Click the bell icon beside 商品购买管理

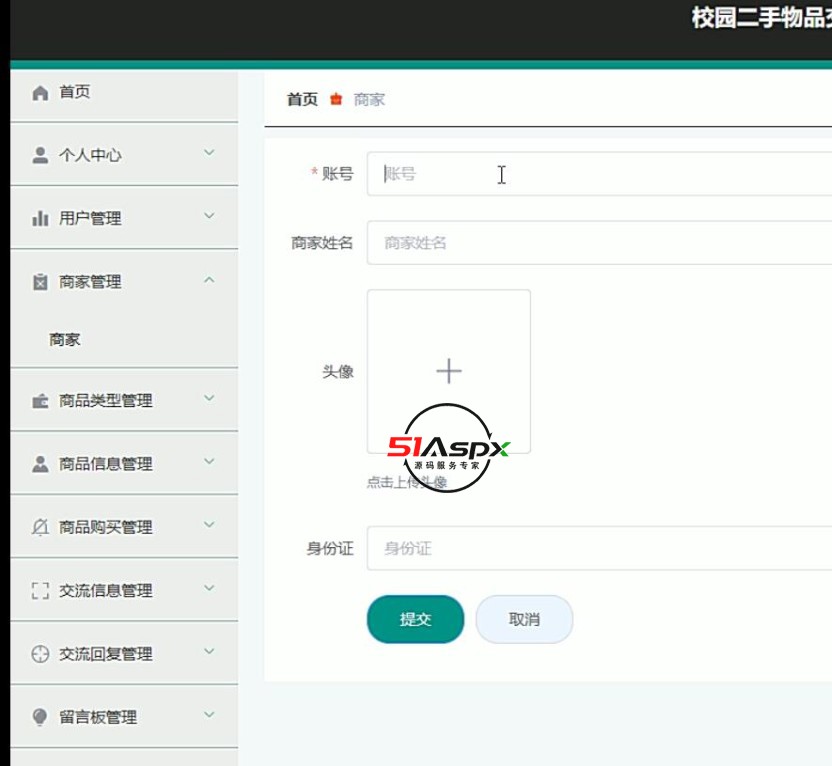(x=40, y=527)
